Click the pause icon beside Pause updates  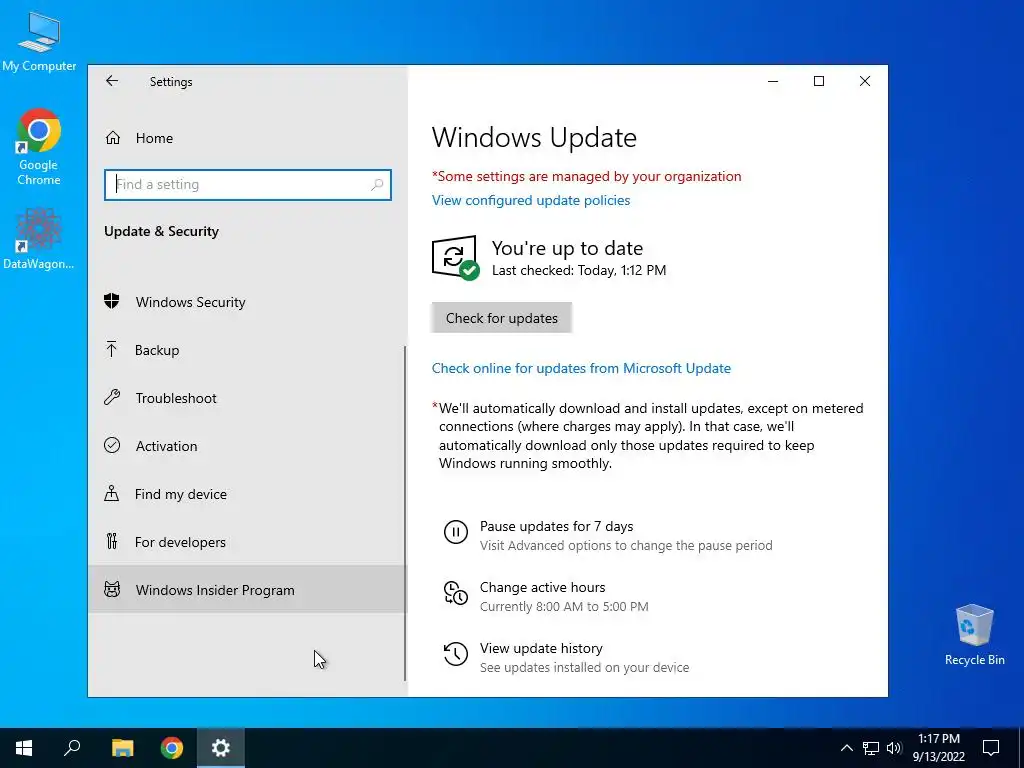point(456,532)
